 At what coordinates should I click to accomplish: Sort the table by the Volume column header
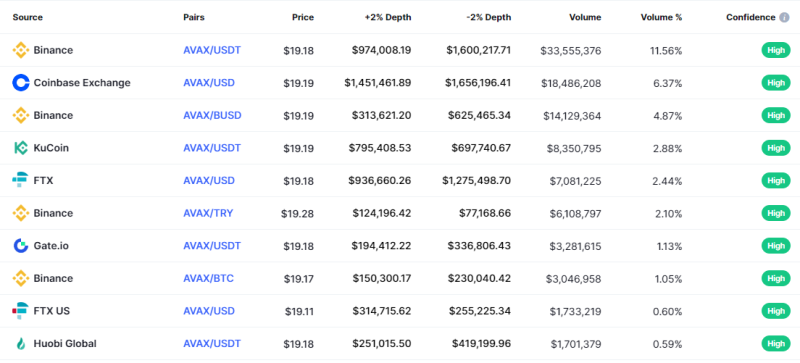(x=585, y=17)
